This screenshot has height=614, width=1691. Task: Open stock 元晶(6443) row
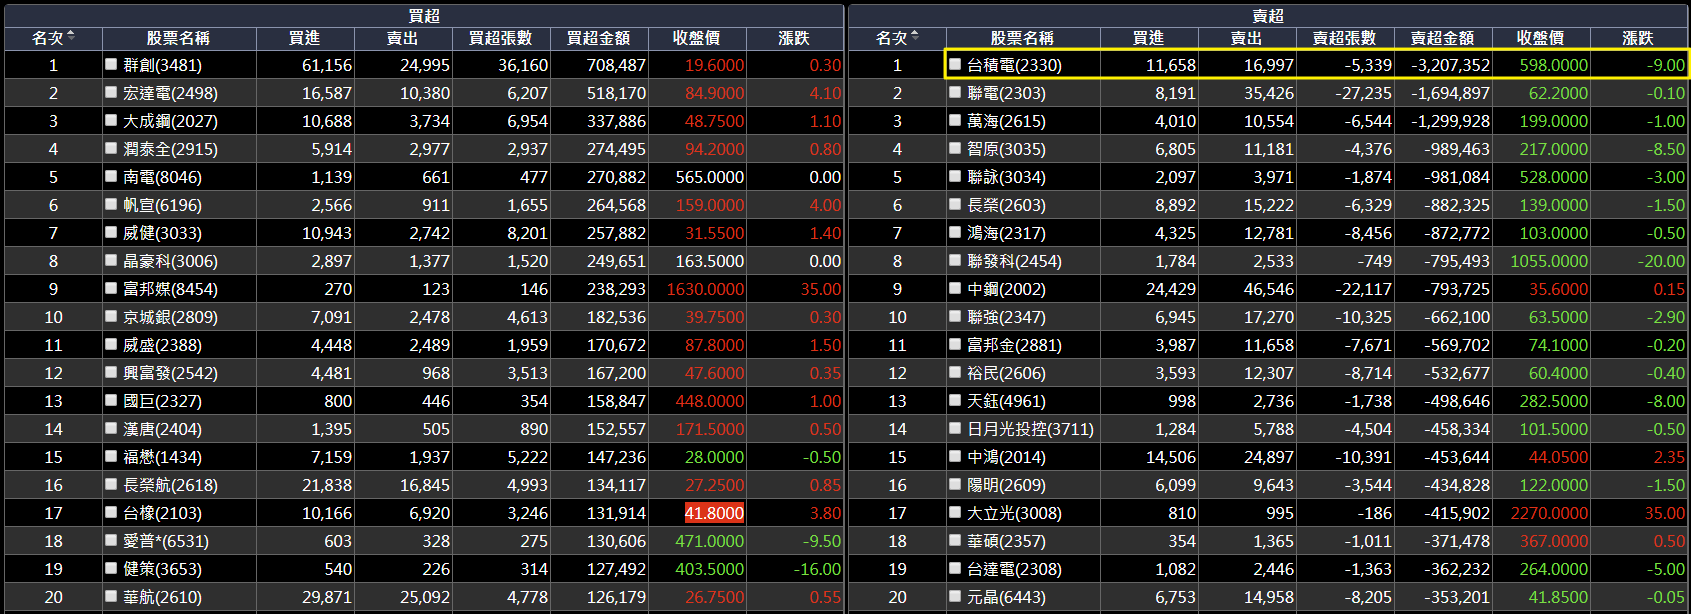coord(1268,596)
